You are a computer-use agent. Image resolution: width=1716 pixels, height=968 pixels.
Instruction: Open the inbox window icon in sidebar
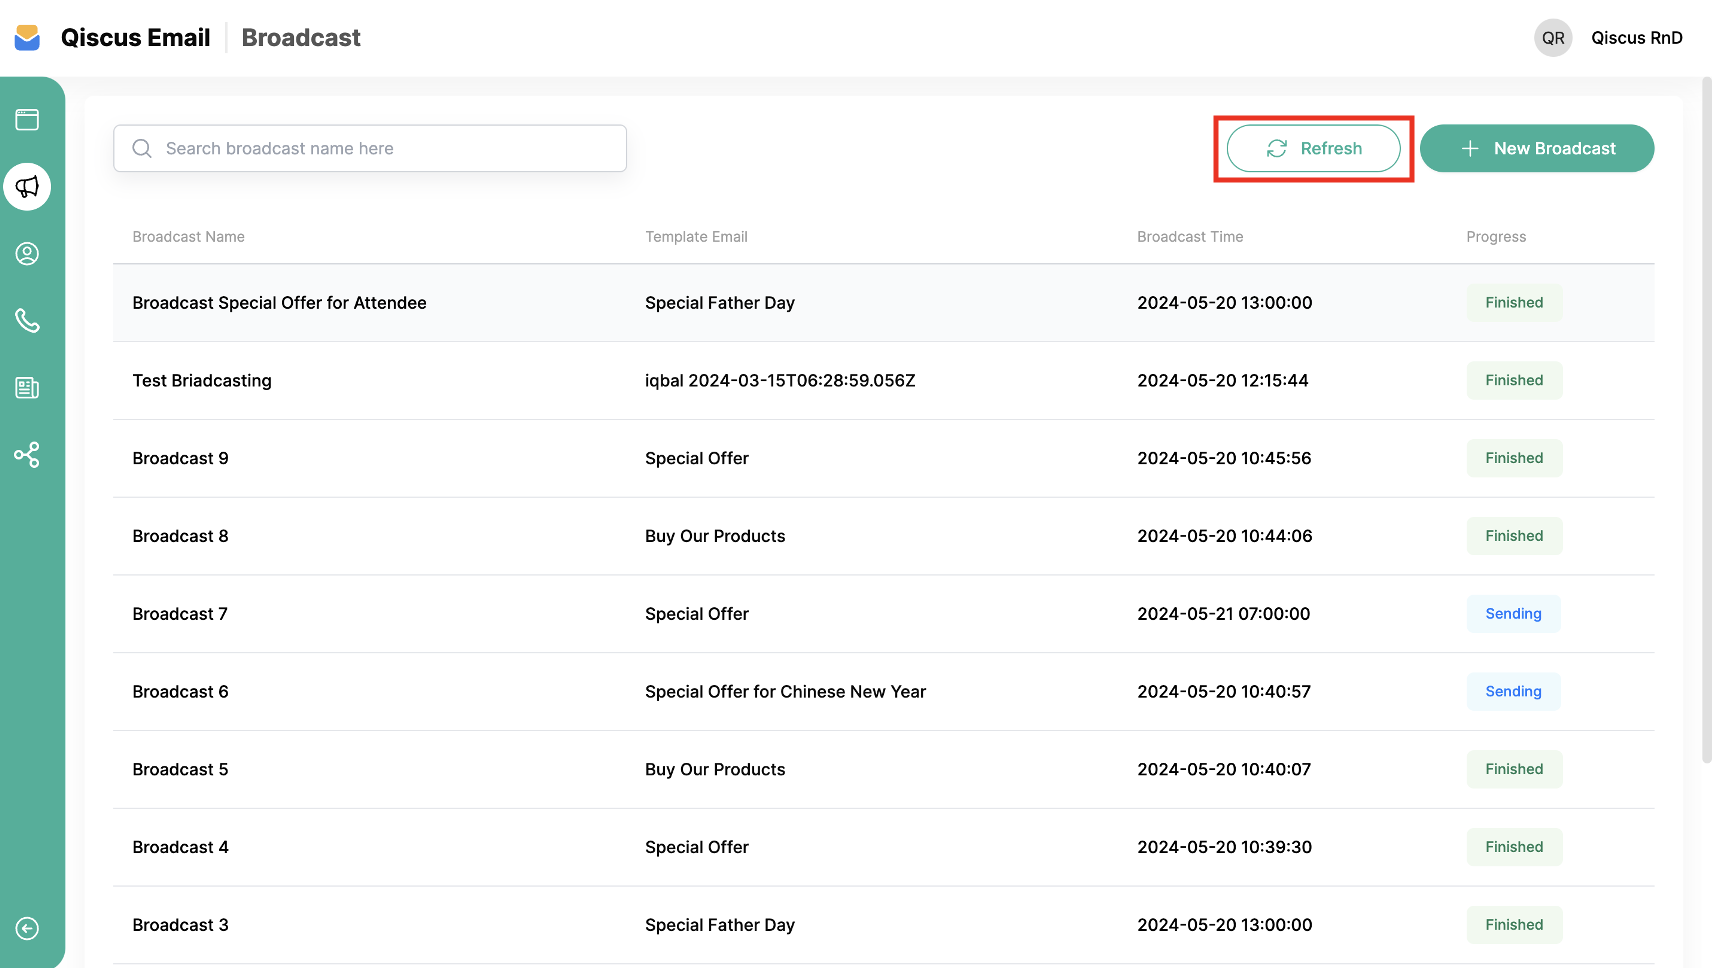27,120
